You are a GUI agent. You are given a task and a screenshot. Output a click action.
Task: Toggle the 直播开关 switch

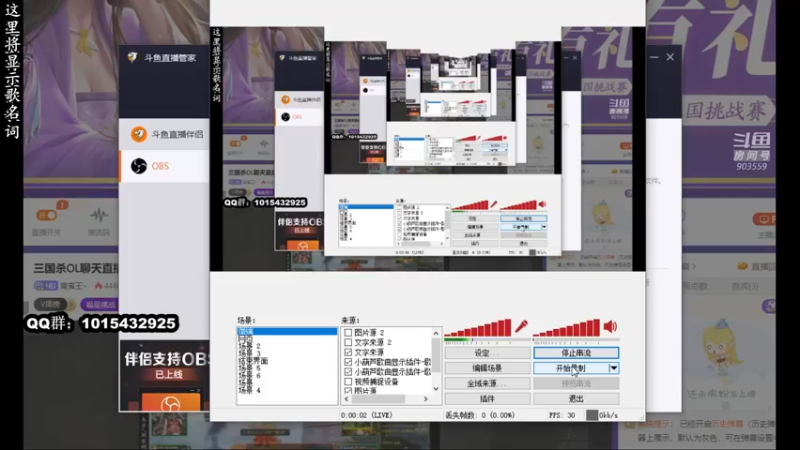46,215
